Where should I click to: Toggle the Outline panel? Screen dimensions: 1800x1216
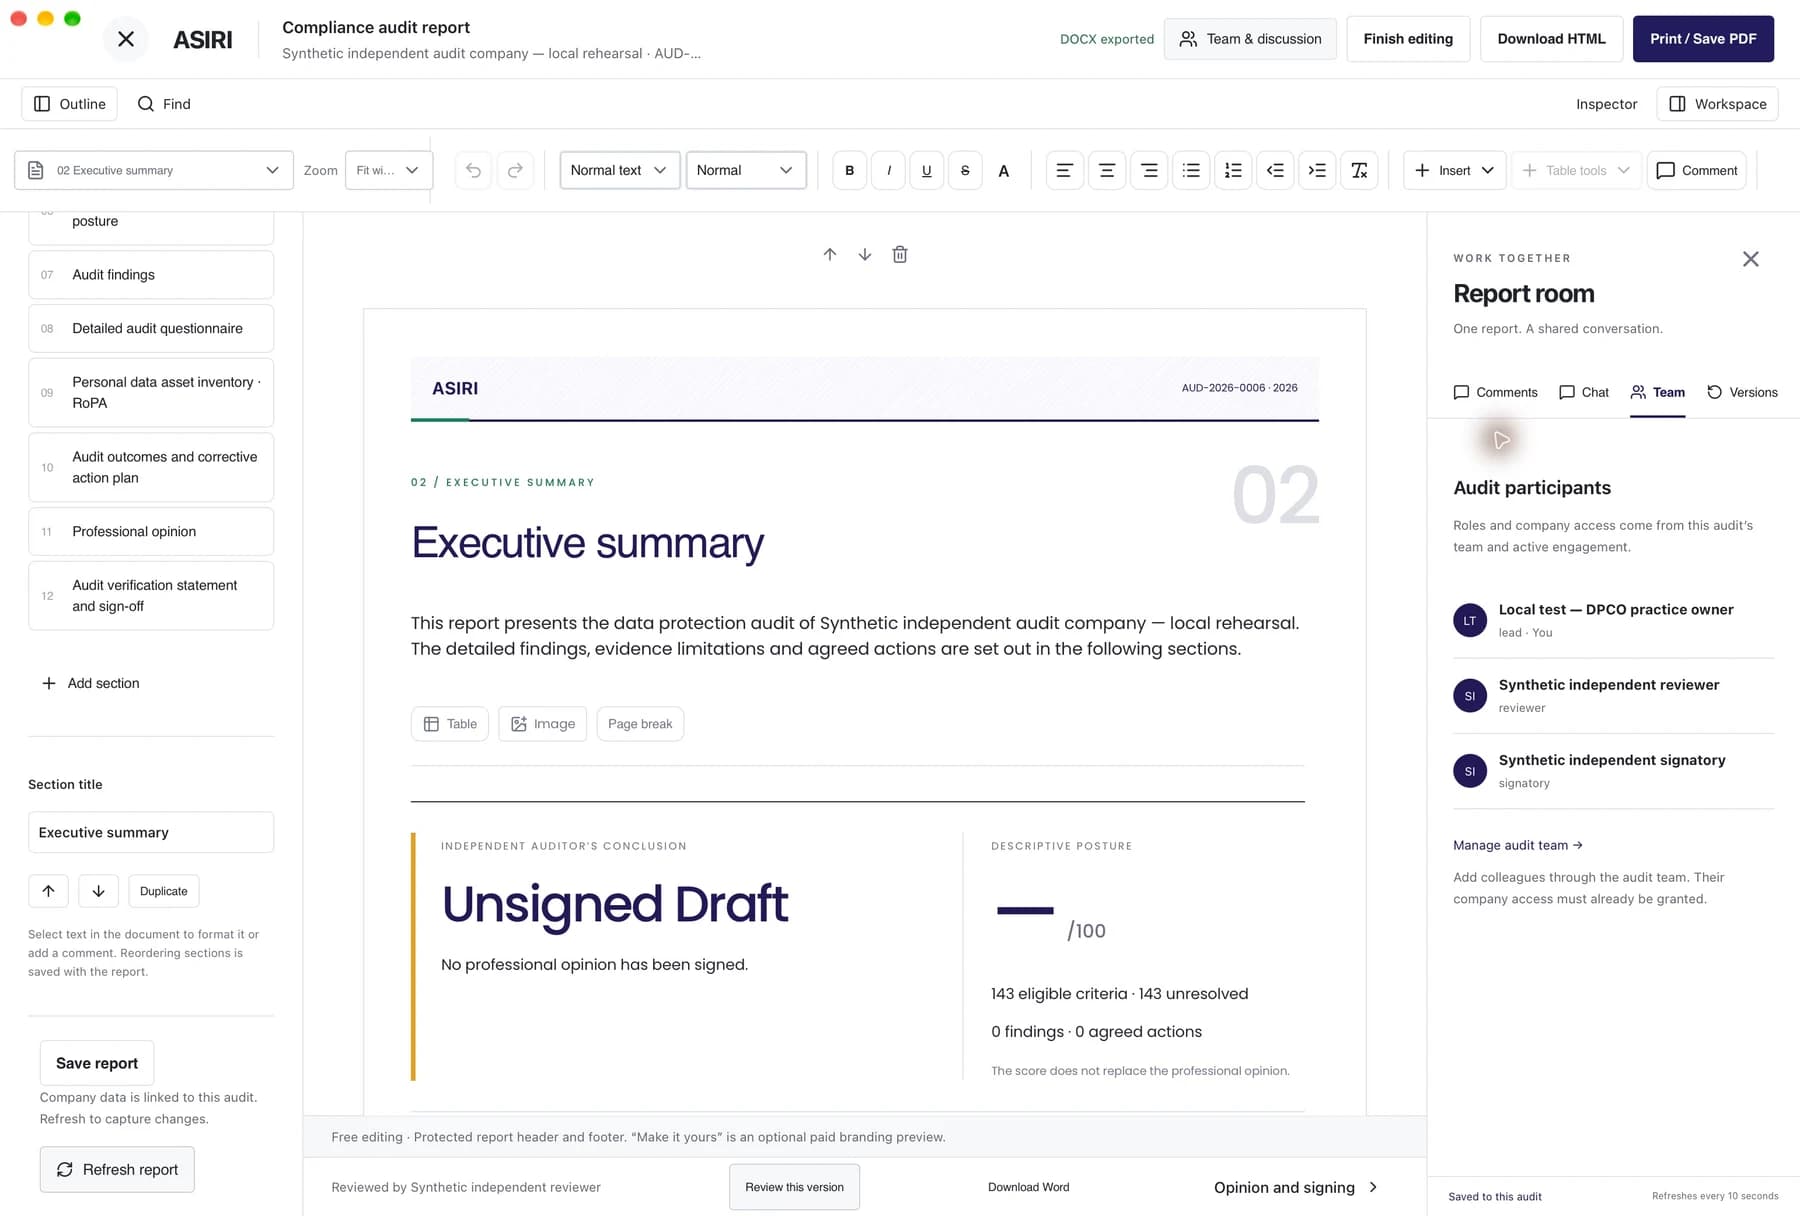(x=70, y=104)
